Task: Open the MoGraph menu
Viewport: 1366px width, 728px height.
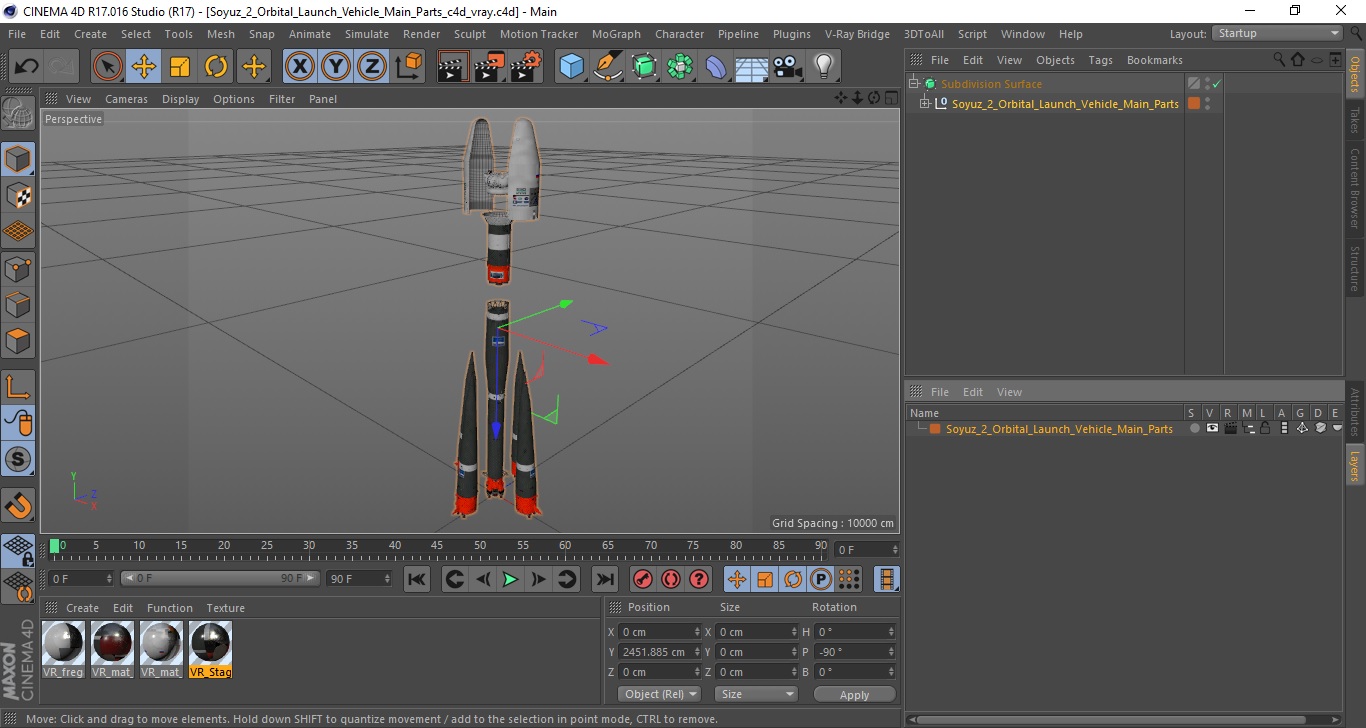Action: (x=616, y=34)
